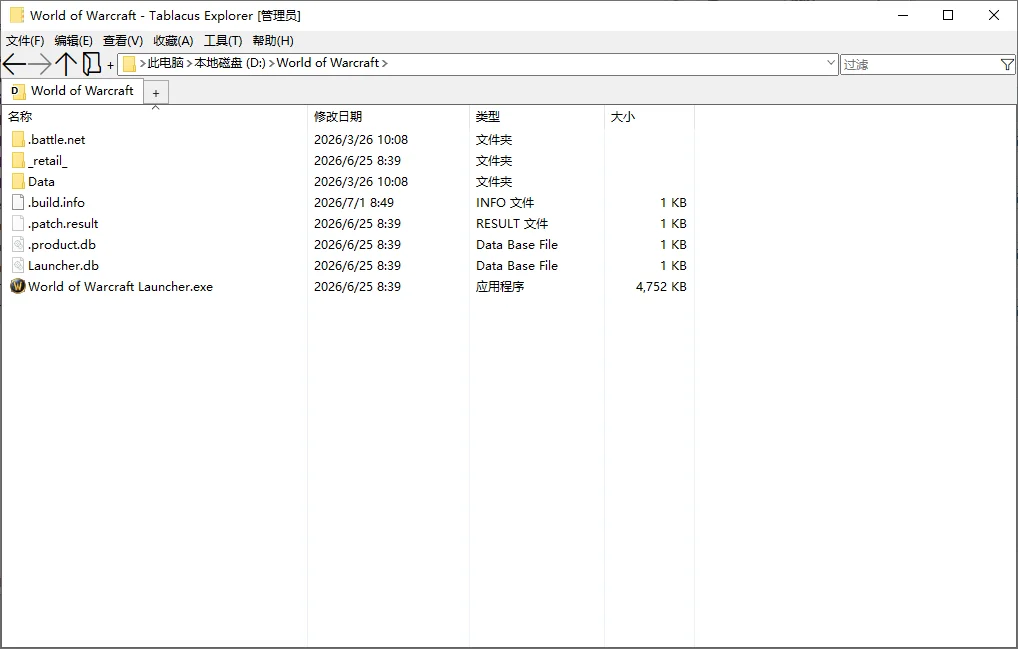
Task: Select the Launcher.db file name
Action: point(63,265)
